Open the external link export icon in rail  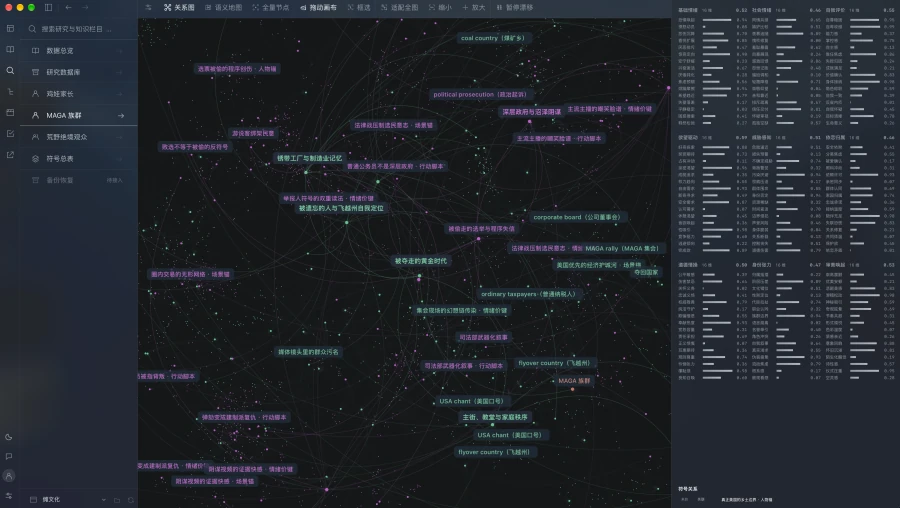tap(10, 154)
